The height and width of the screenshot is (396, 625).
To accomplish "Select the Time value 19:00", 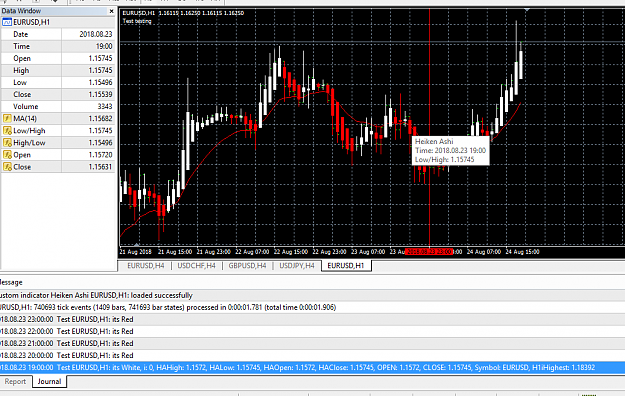I will (104, 46).
